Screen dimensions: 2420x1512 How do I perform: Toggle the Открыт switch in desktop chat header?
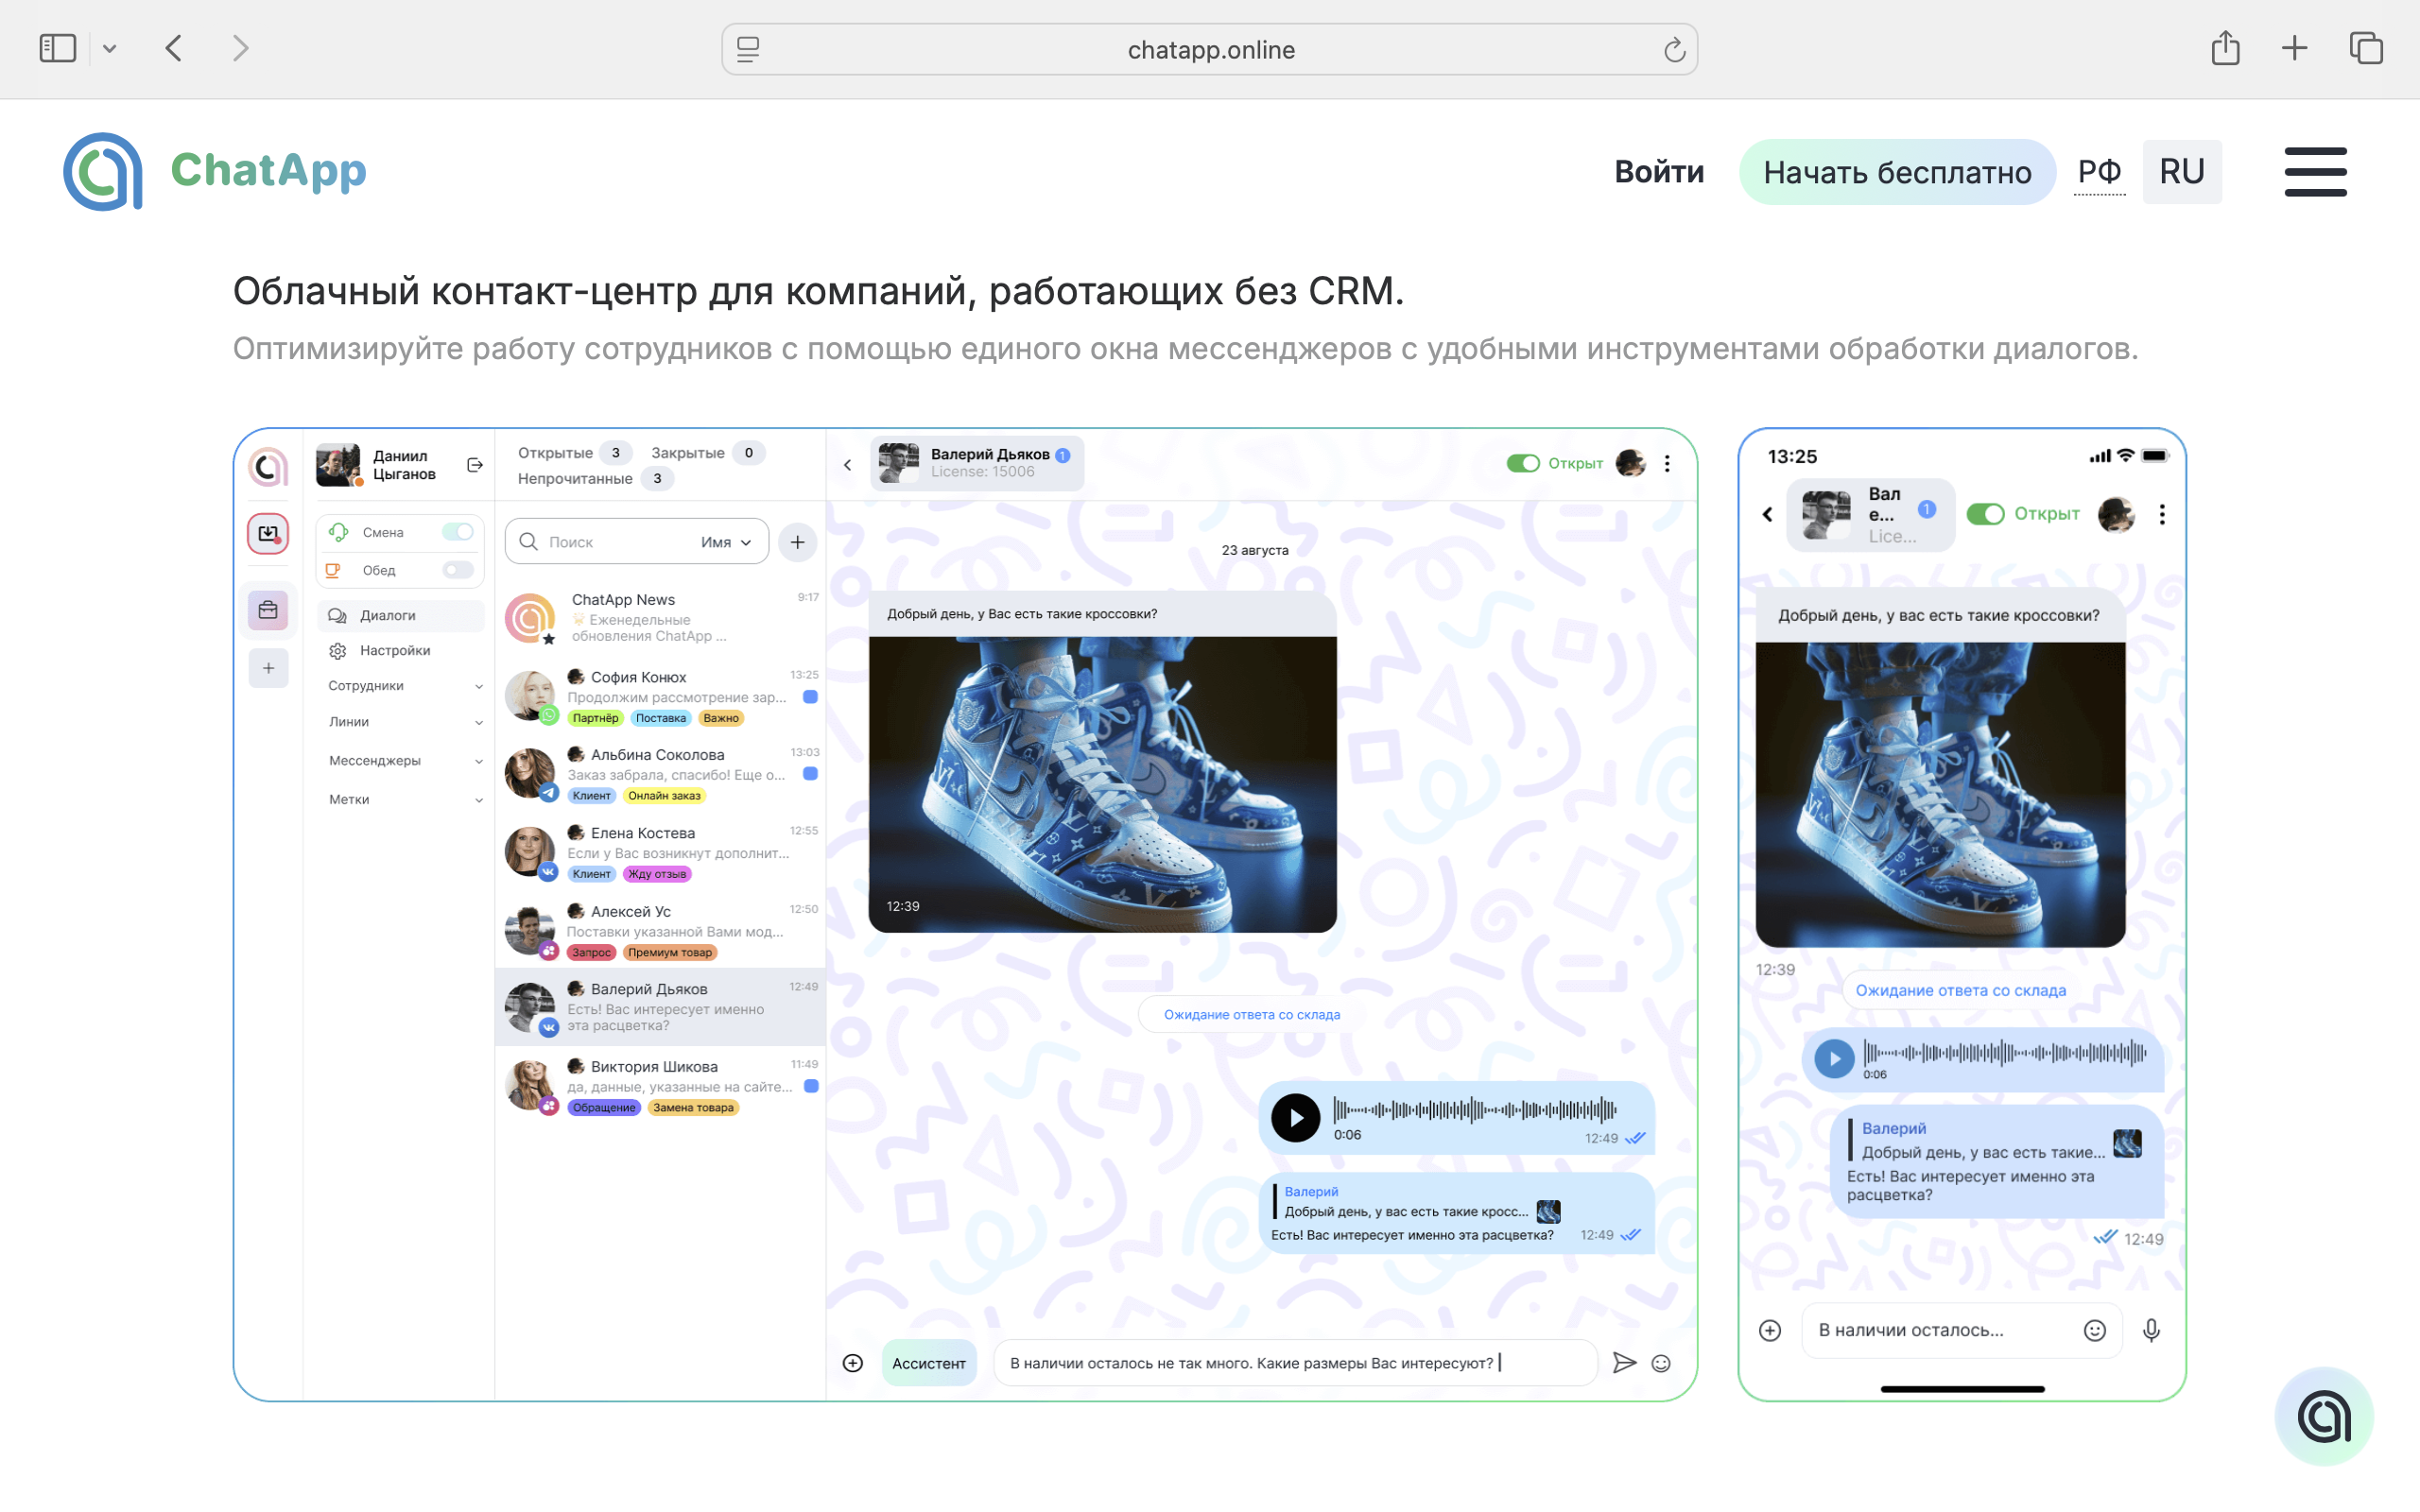pos(1522,463)
